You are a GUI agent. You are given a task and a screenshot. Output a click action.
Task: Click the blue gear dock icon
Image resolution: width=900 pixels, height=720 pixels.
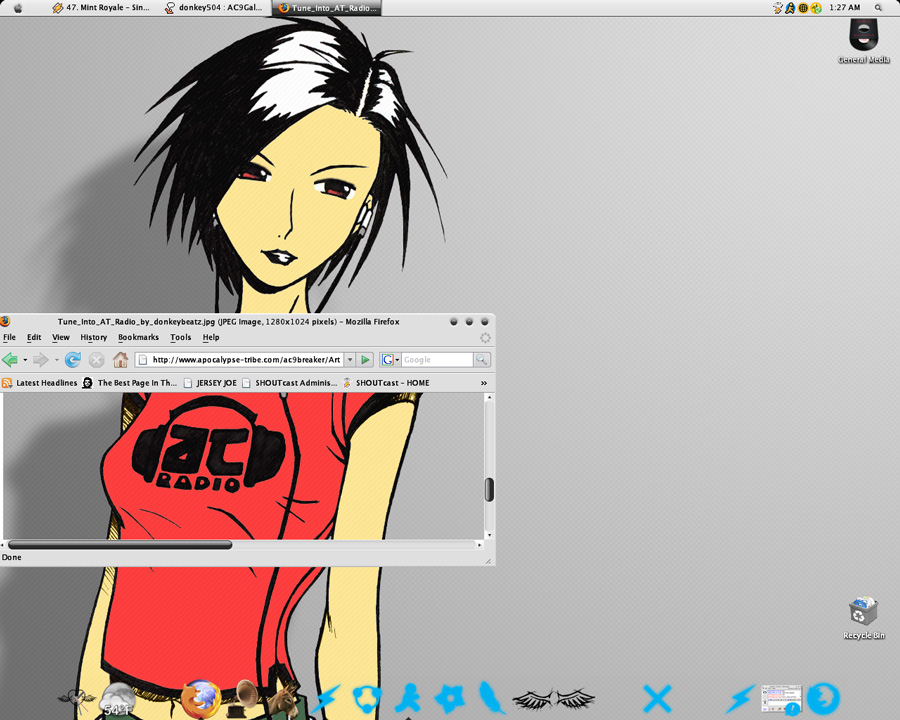tap(449, 698)
